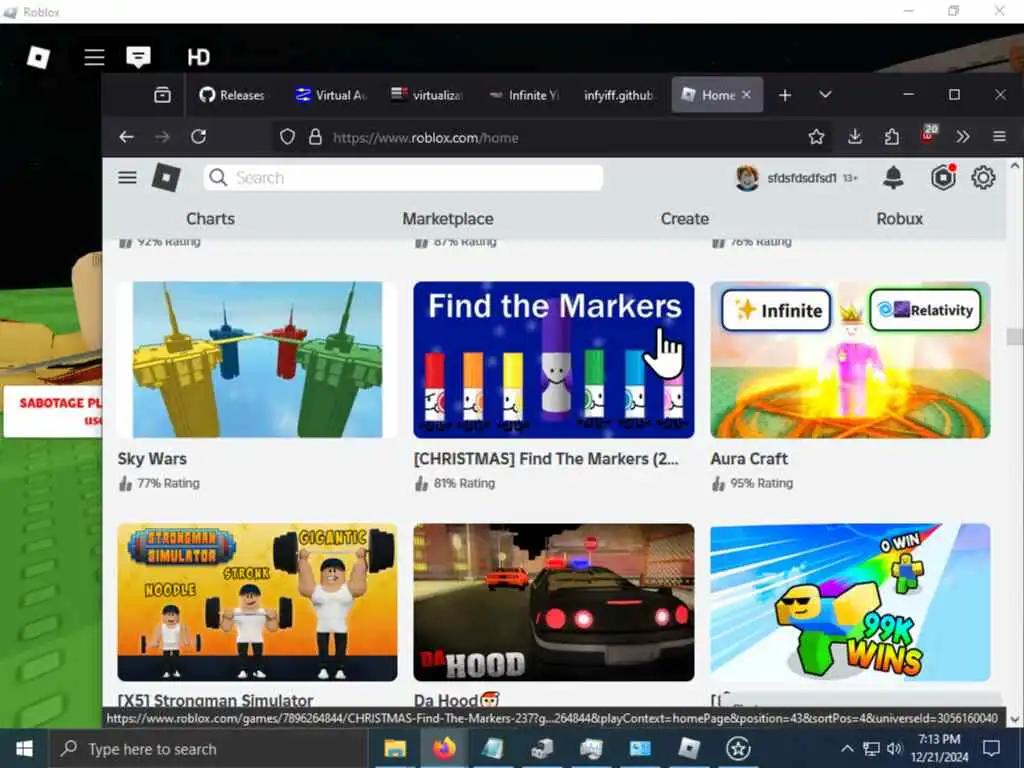Open Windows notification center

click(992, 748)
